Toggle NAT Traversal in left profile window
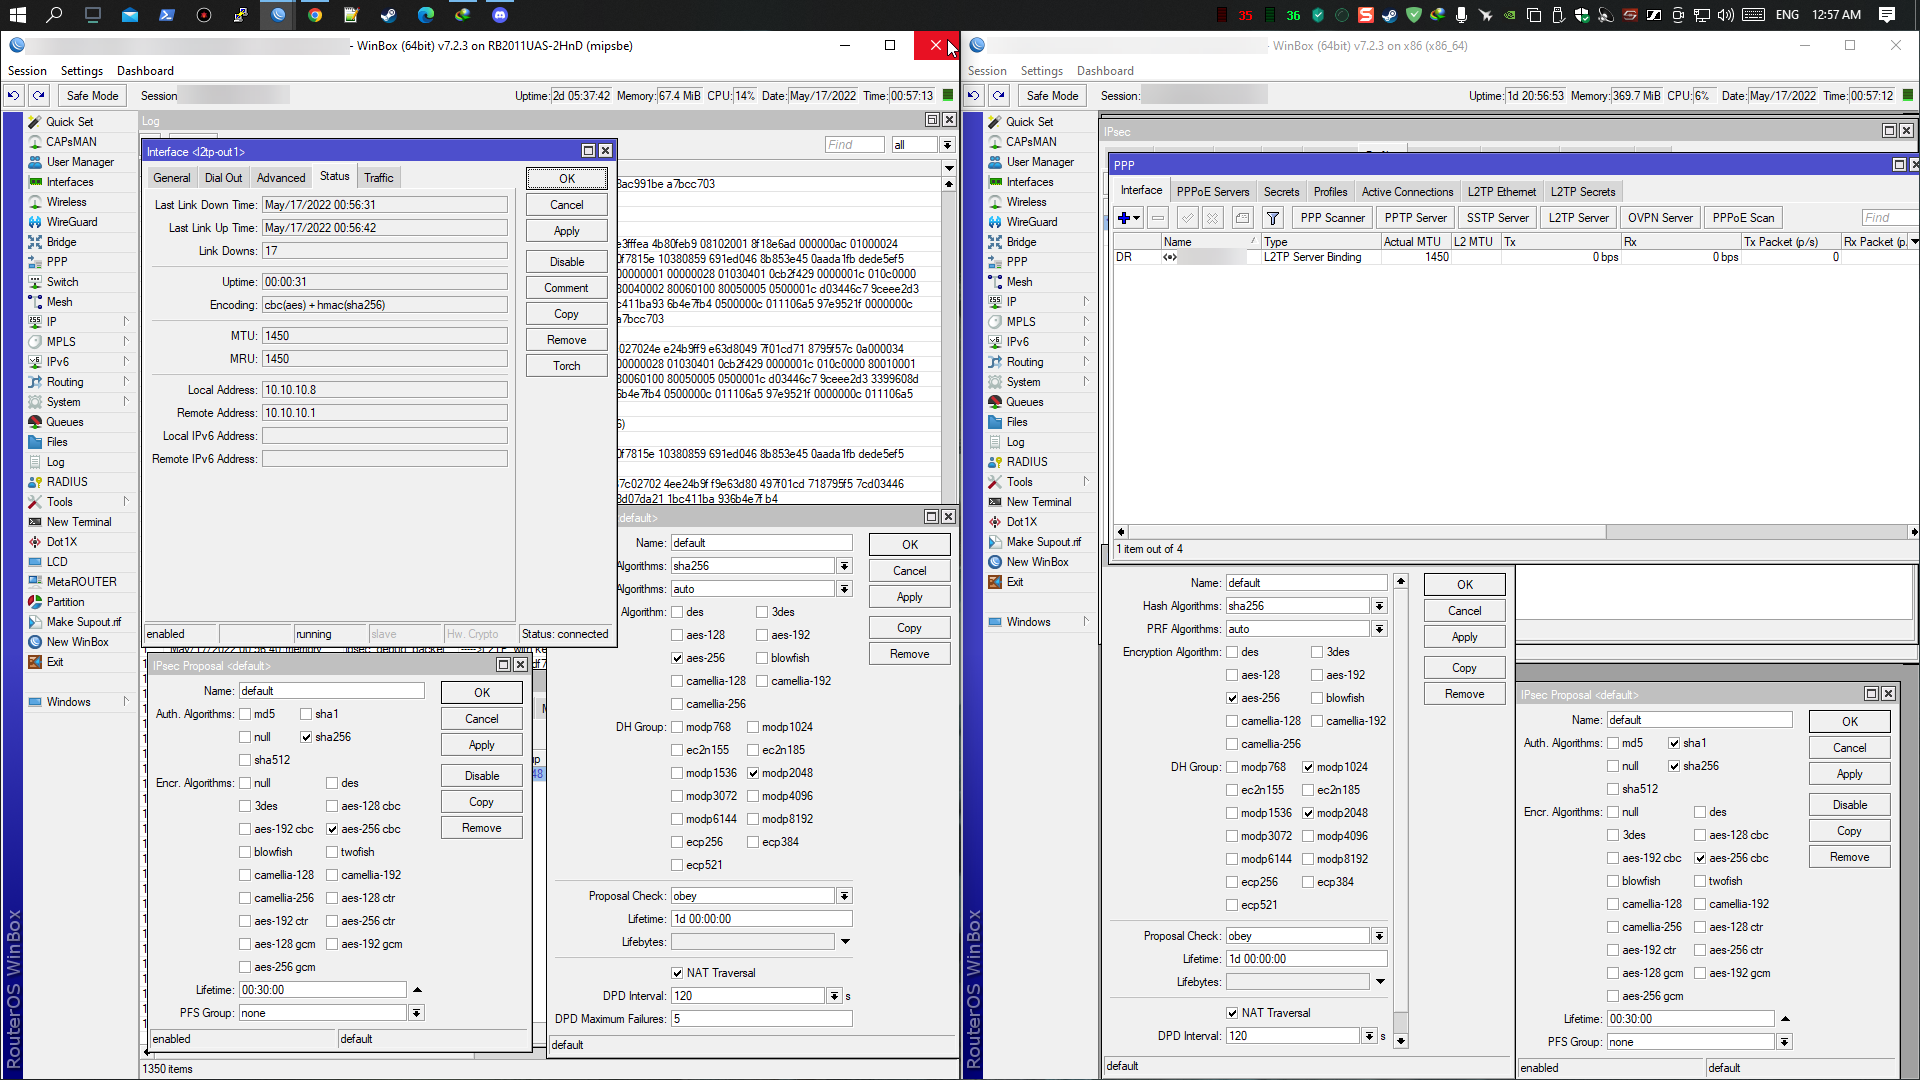This screenshot has width=1920, height=1080. pyautogui.click(x=677, y=973)
